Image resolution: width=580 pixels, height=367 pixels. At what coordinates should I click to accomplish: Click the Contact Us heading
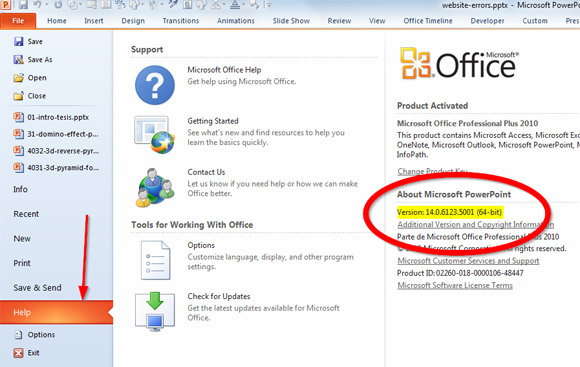point(206,172)
